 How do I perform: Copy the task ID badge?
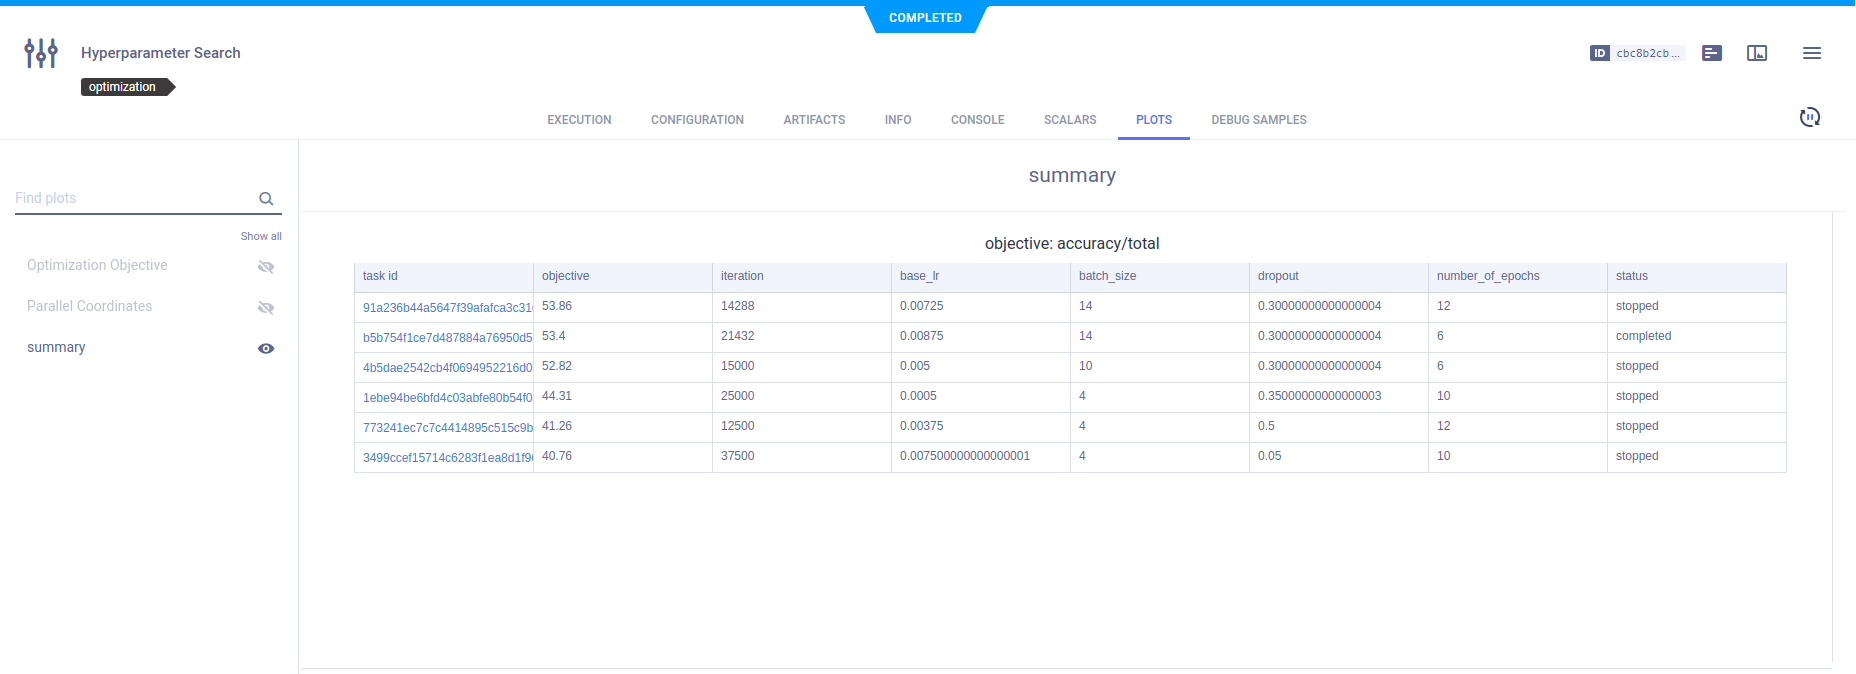click(x=1637, y=53)
